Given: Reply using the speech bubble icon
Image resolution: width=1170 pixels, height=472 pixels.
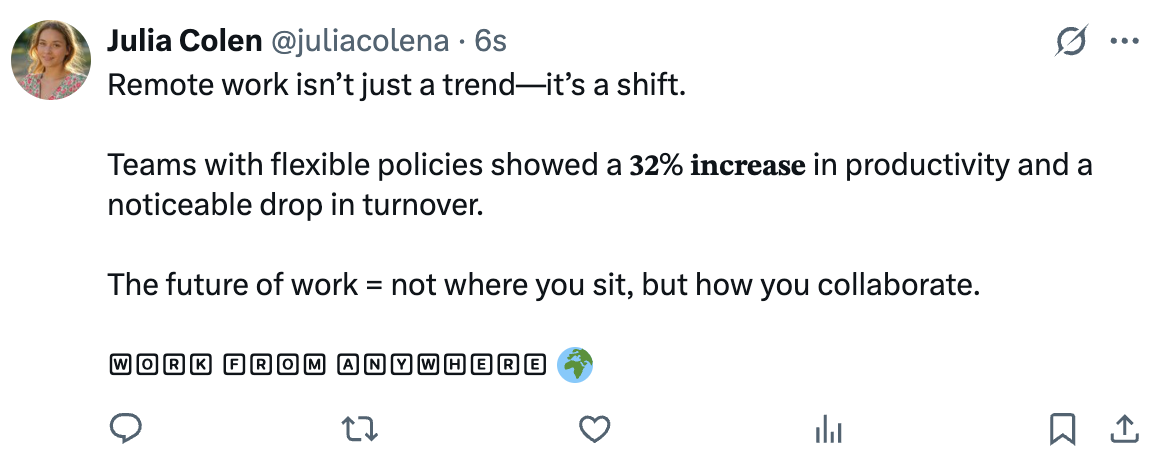Looking at the screenshot, I should (124, 429).
